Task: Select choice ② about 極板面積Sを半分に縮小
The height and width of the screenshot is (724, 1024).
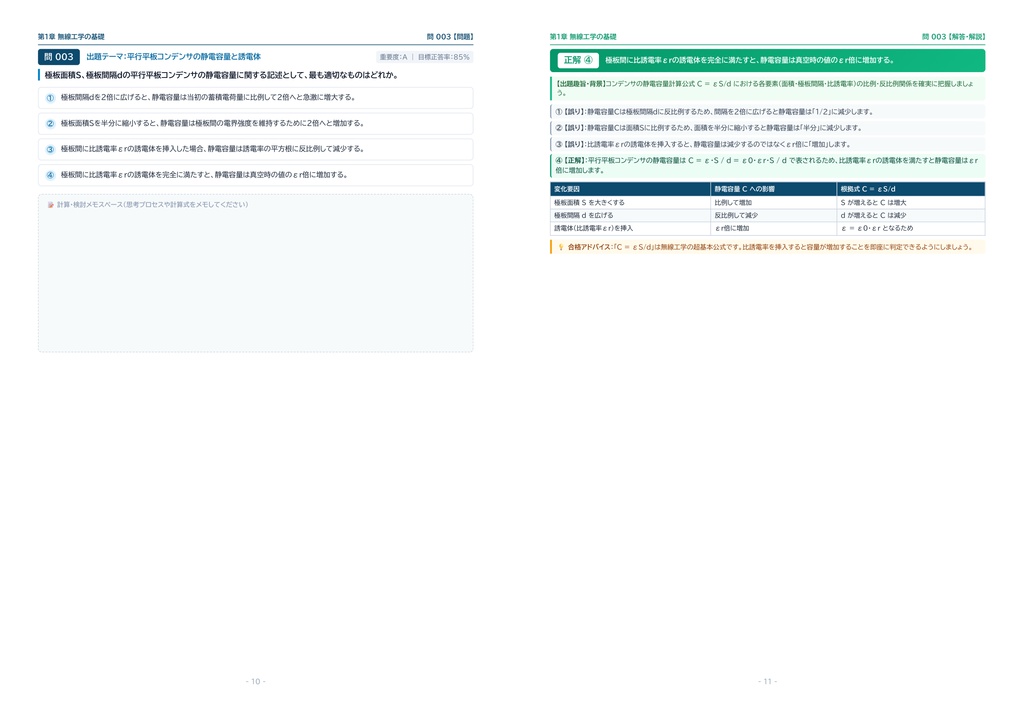Action: tap(255, 123)
